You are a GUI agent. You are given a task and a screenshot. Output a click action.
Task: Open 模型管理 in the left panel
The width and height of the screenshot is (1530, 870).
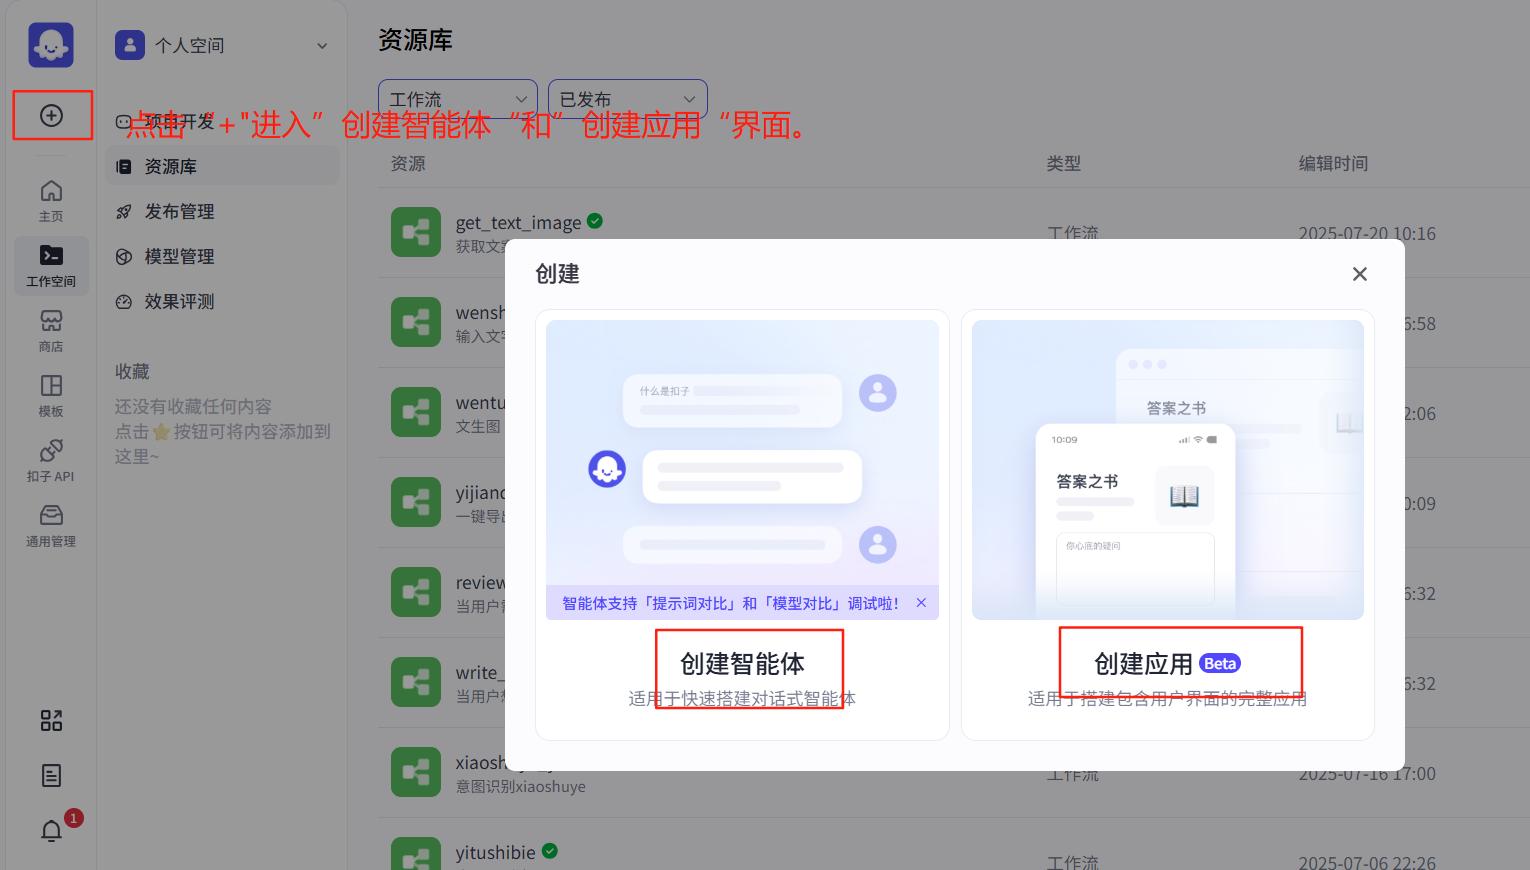pos(180,256)
